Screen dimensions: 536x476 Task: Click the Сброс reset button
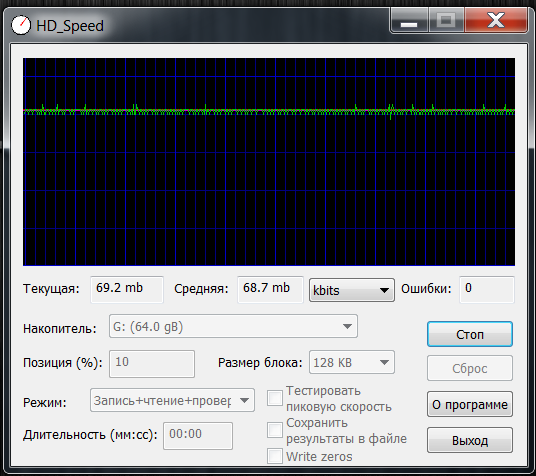pyautogui.click(x=470, y=368)
